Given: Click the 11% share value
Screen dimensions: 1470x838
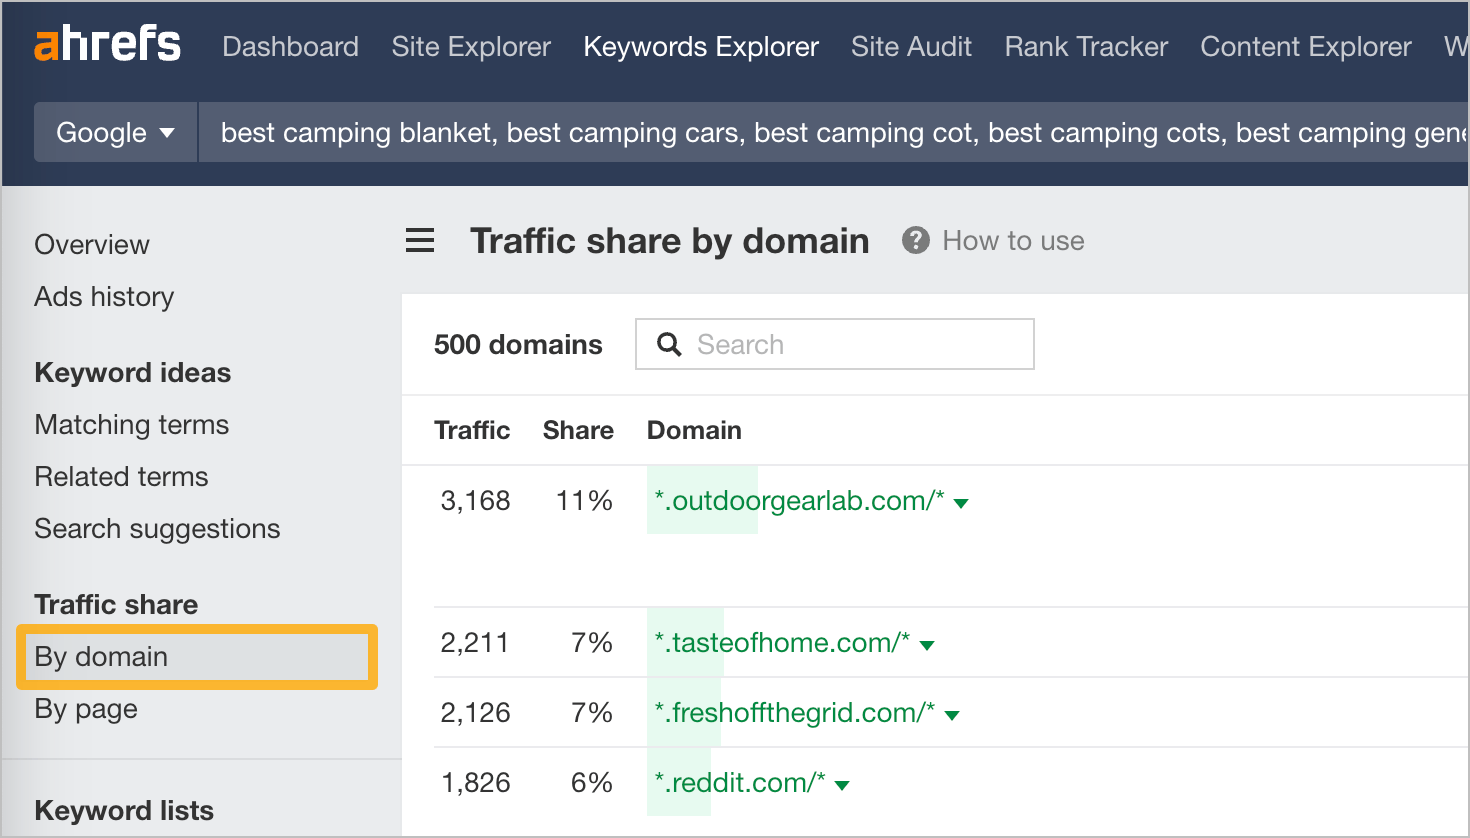Looking at the screenshot, I should click(584, 500).
